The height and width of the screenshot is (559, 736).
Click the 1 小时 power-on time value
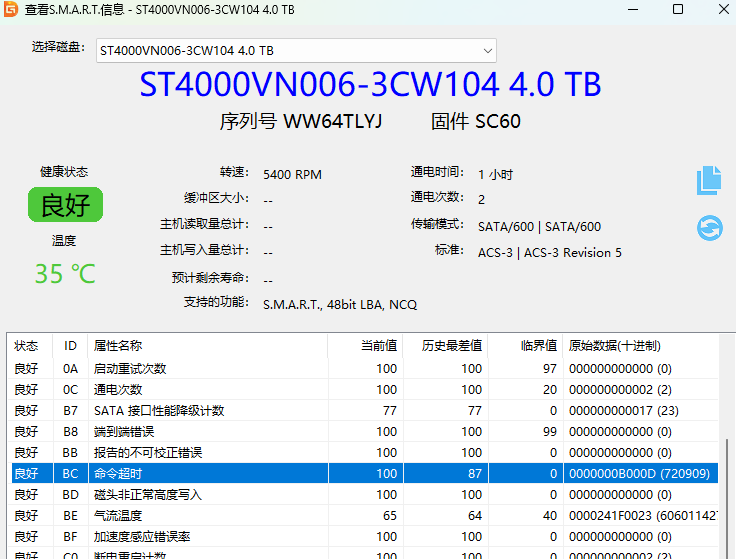pyautogui.click(x=495, y=175)
